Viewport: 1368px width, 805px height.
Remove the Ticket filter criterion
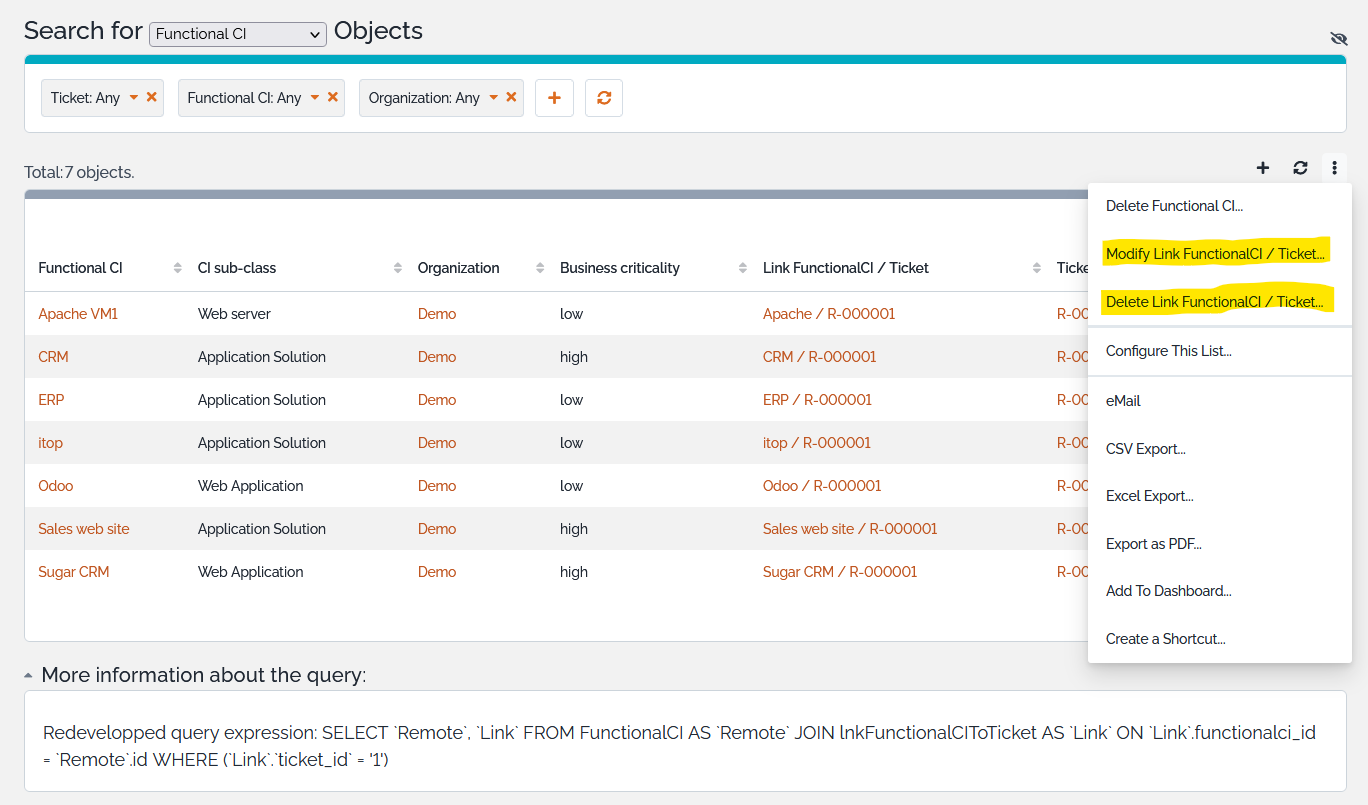pyautogui.click(x=152, y=97)
